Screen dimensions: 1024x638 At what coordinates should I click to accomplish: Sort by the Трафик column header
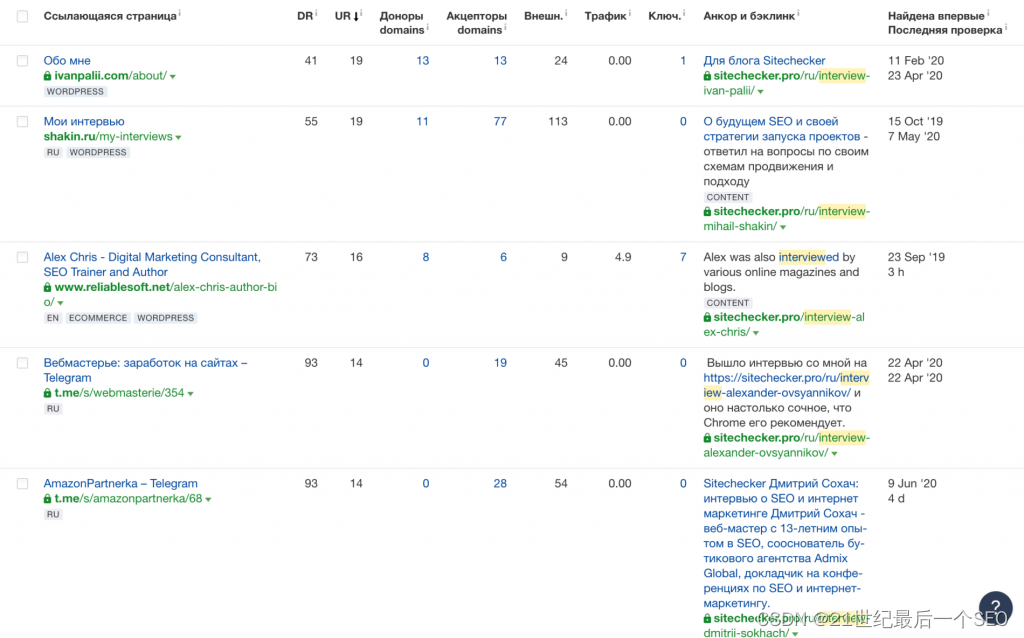pos(605,16)
